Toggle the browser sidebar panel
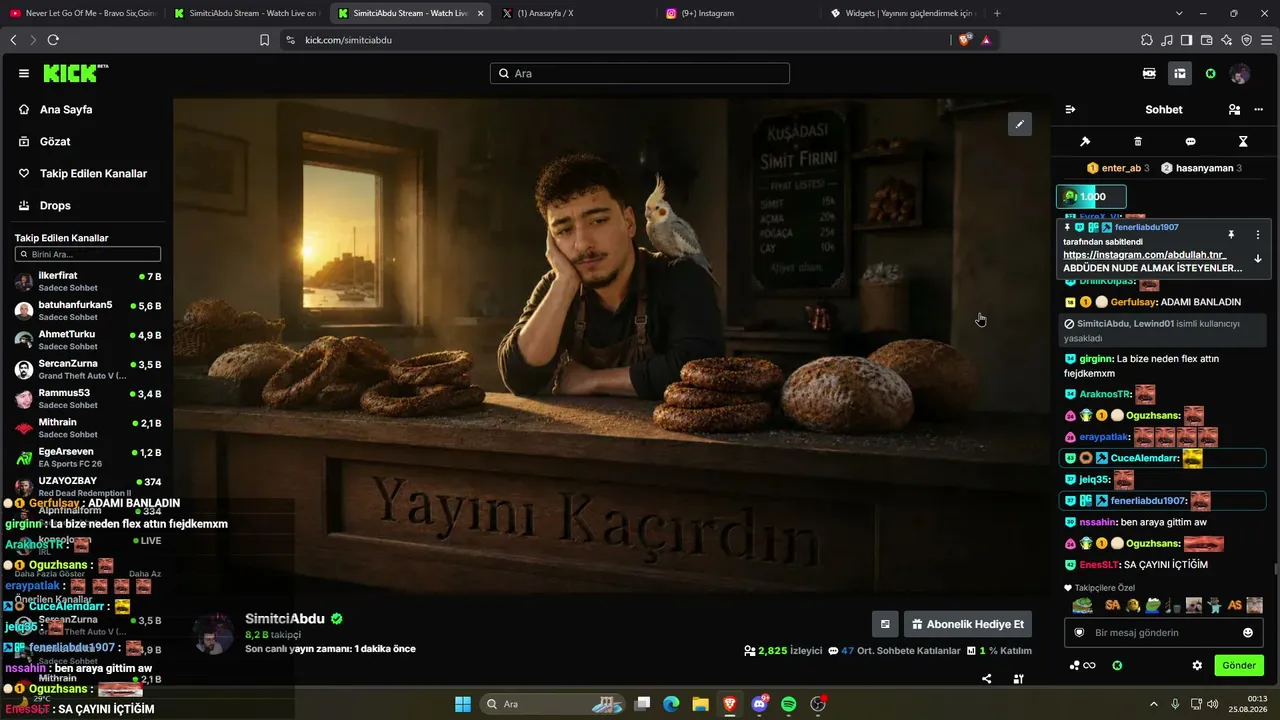Screen dimensions: 1280x720 (1187, 40)
